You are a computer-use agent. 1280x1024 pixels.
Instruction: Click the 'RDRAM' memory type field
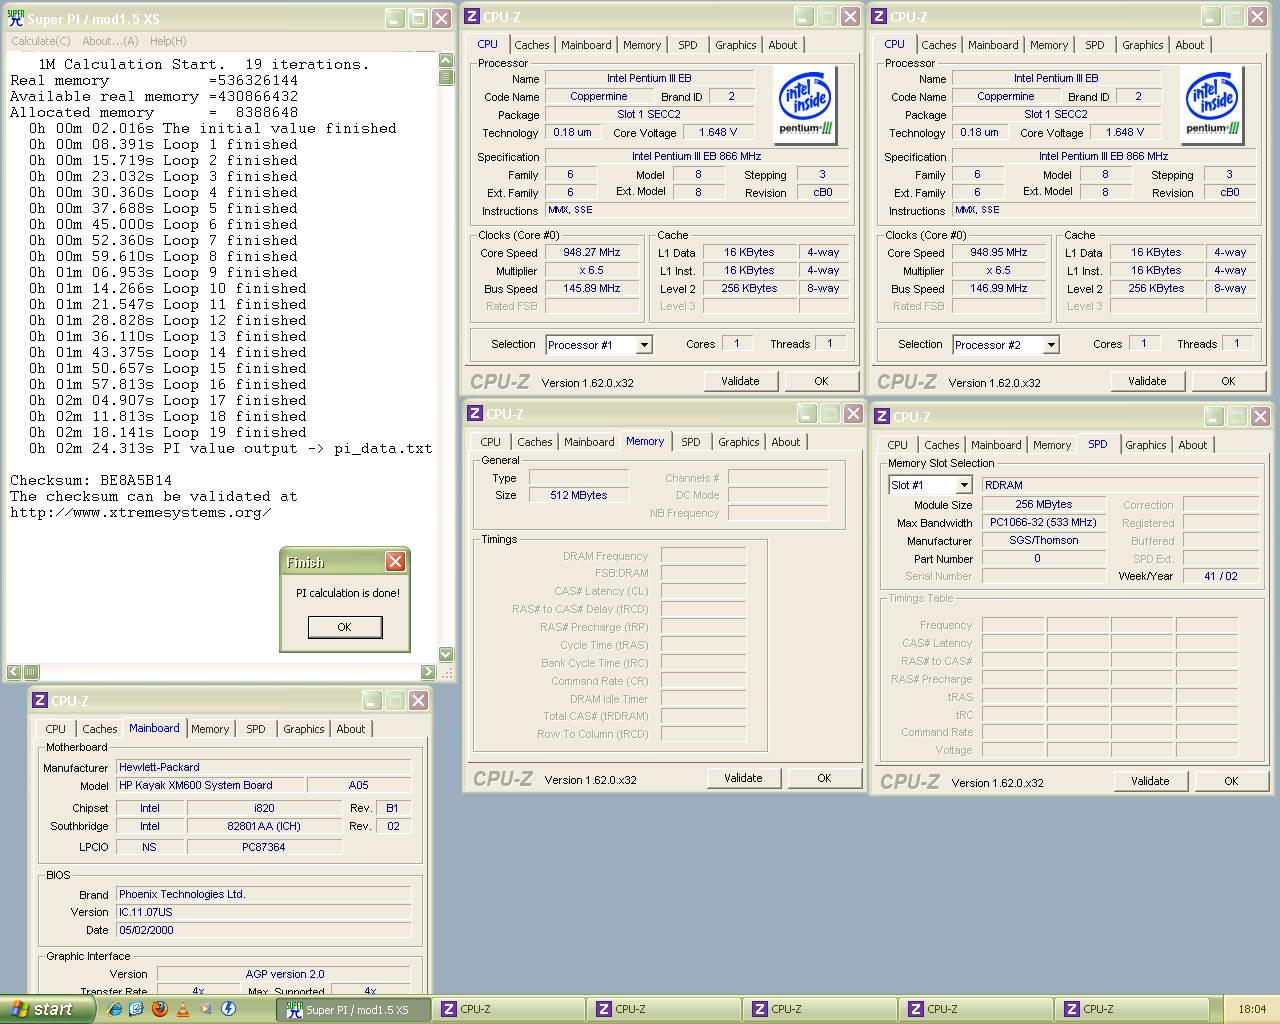tap(1120, 485)
